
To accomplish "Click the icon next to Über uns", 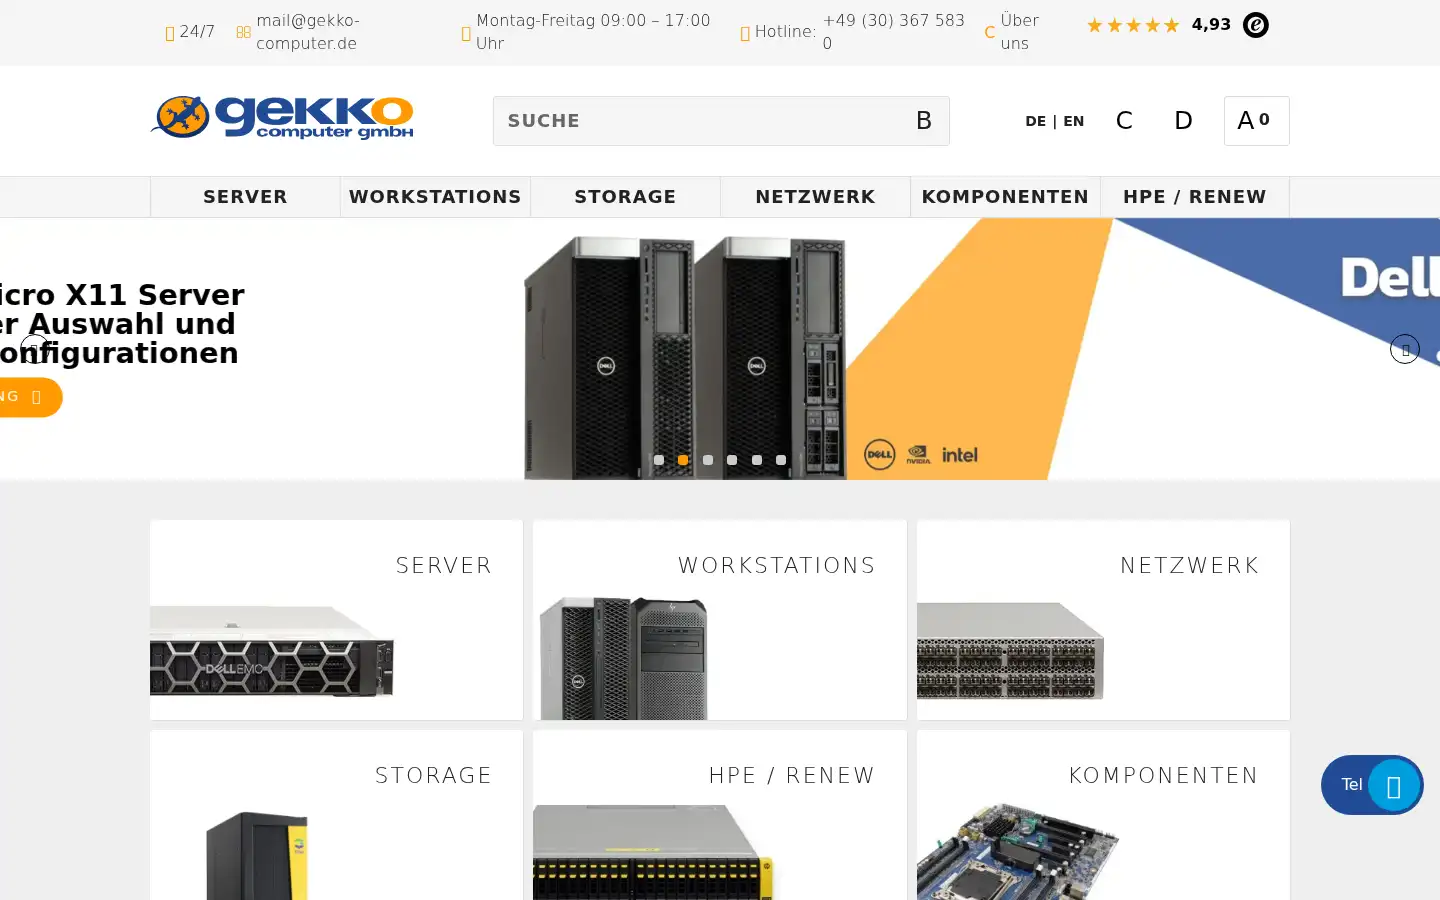I will (990, 33).
